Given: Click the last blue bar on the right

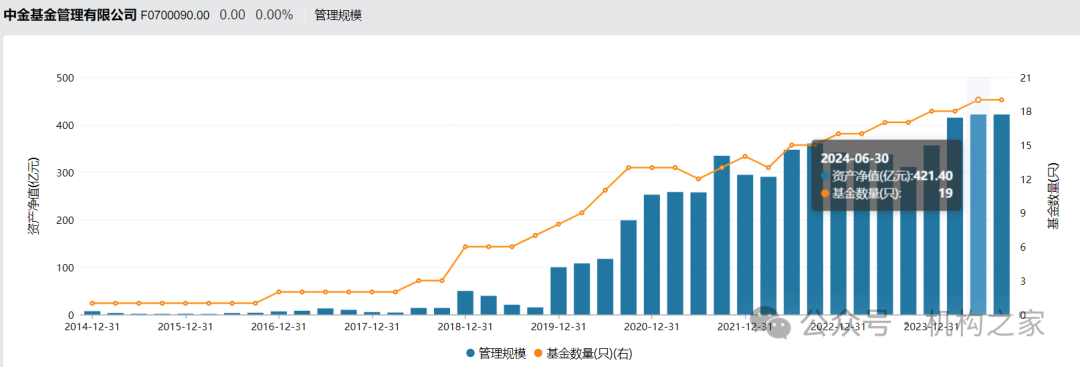Looking at the screenshot, I should pyautogui.click(x=1001, y=214).
